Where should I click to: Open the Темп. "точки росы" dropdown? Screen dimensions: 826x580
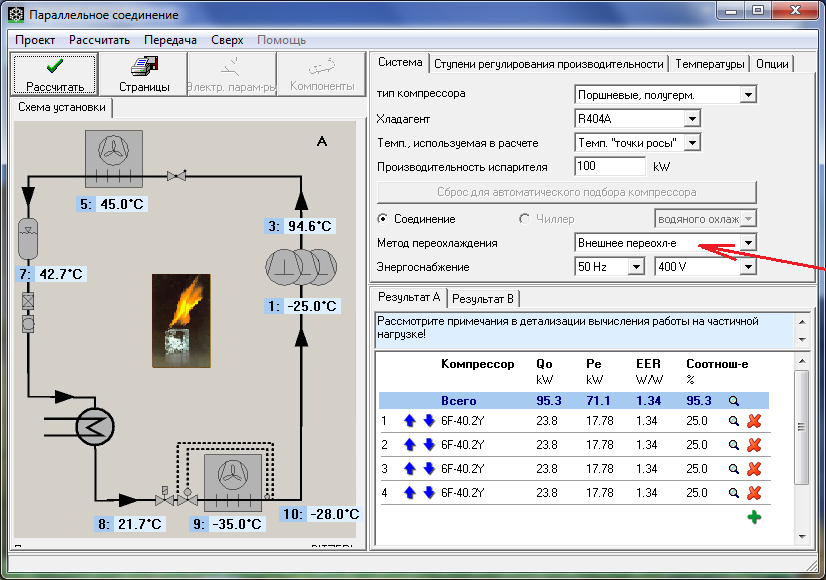click(692, 143)
